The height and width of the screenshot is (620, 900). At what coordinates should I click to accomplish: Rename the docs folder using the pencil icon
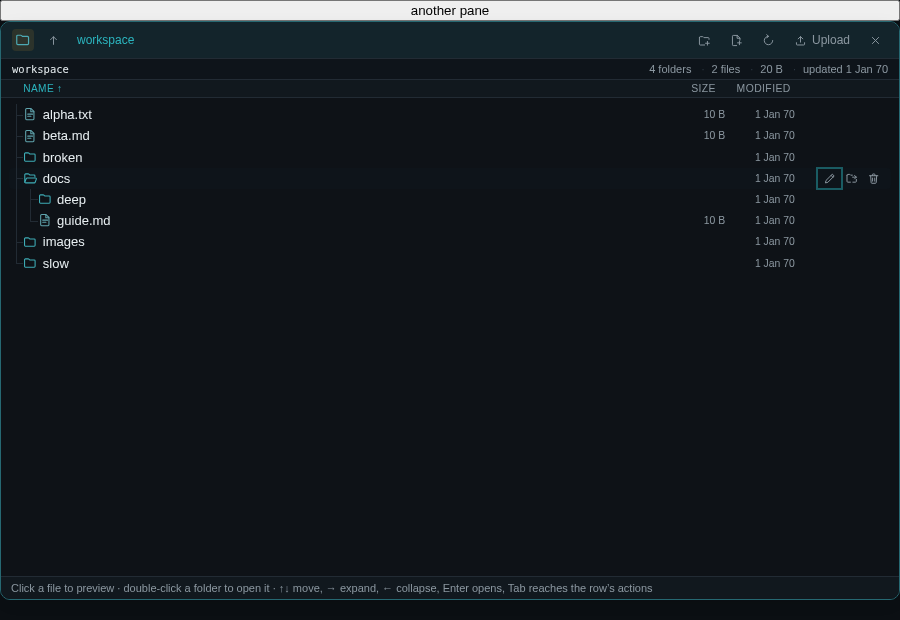tap(829, 179)
